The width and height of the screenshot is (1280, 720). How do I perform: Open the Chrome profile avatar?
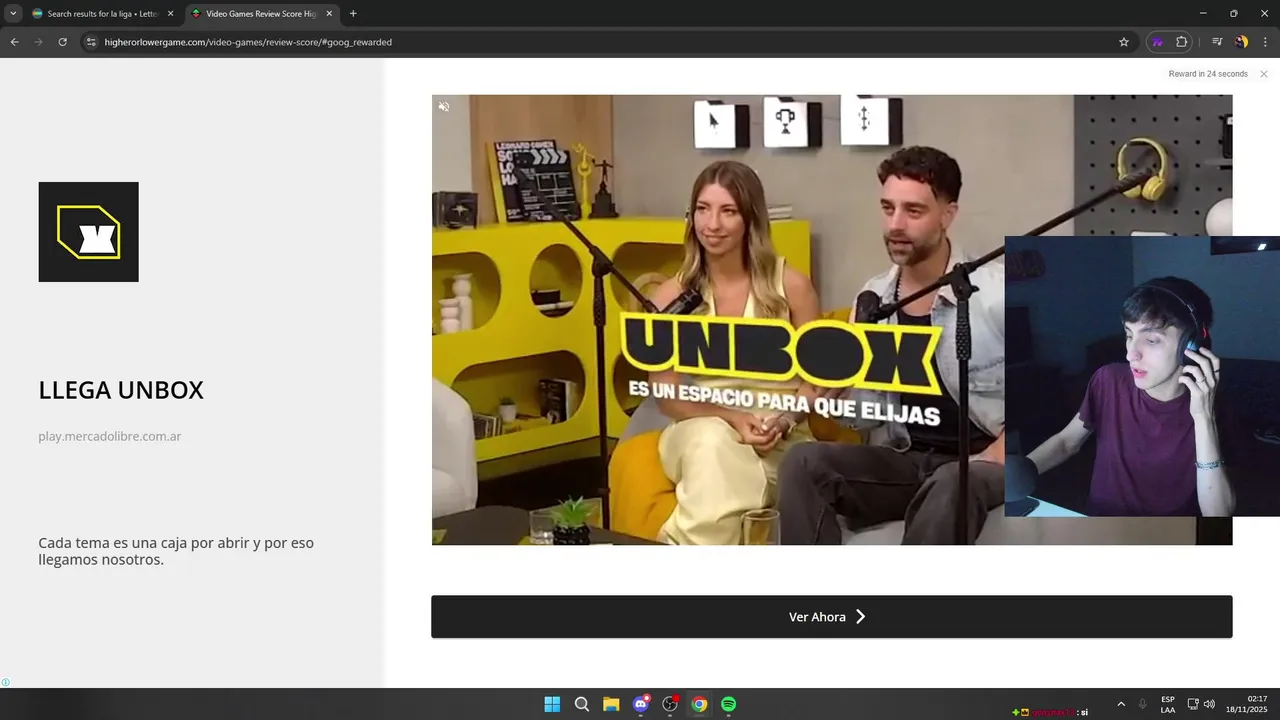(1241, 42)
